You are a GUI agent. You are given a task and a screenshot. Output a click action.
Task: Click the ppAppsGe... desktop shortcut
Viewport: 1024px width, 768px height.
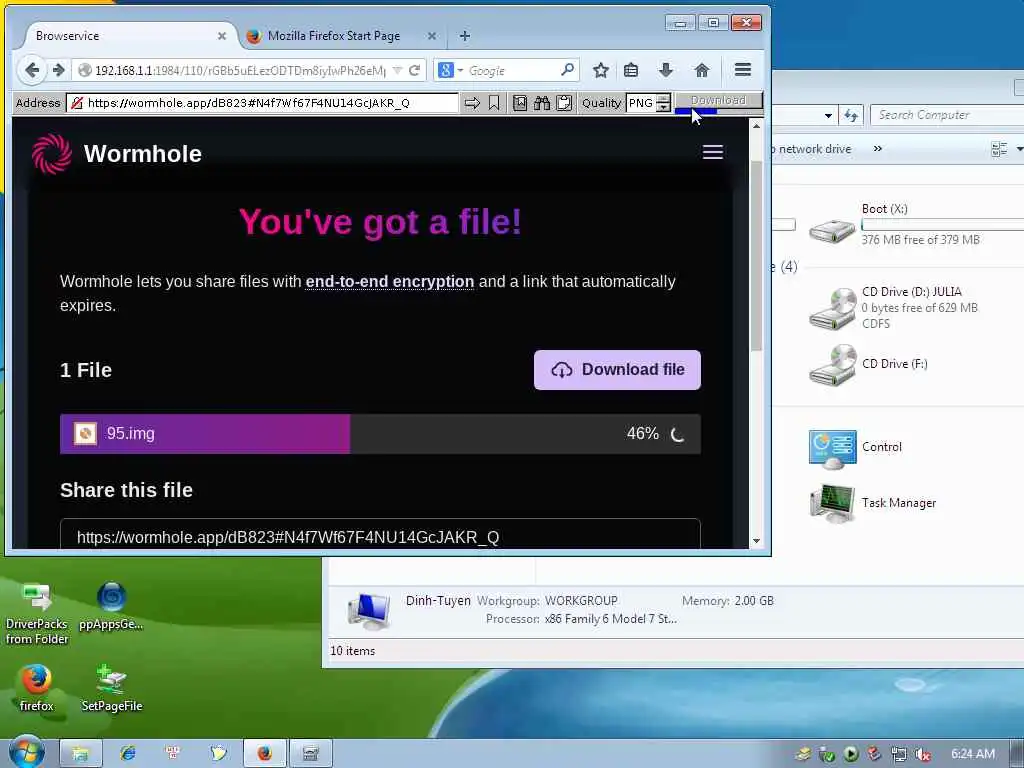coord(111,606)
